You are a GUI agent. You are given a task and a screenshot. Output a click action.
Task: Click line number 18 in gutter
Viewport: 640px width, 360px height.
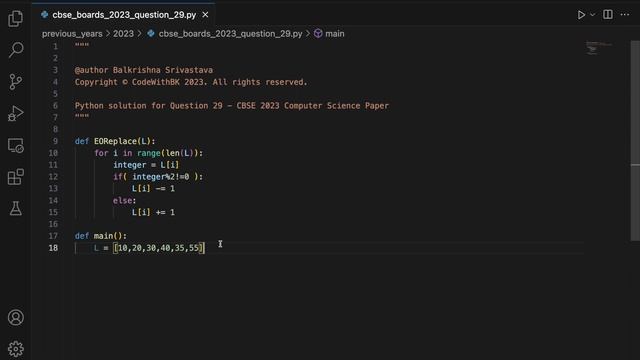53,248
